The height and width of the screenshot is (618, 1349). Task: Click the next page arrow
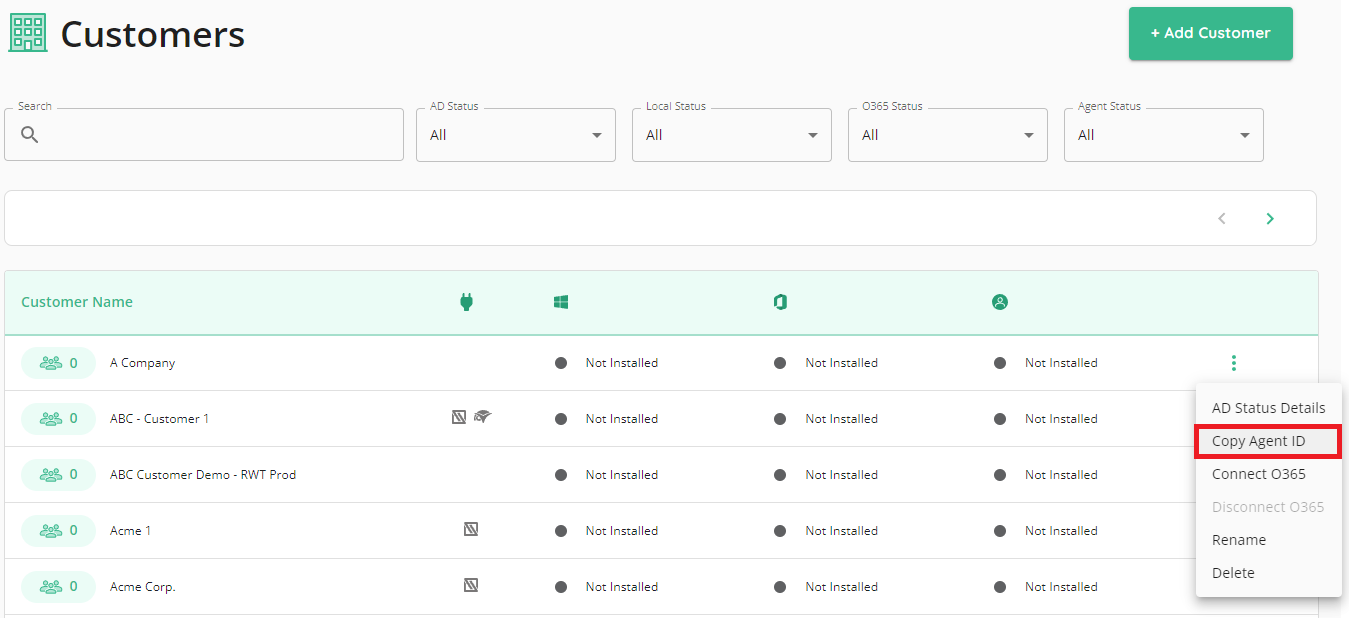(x=1270, y=217)
